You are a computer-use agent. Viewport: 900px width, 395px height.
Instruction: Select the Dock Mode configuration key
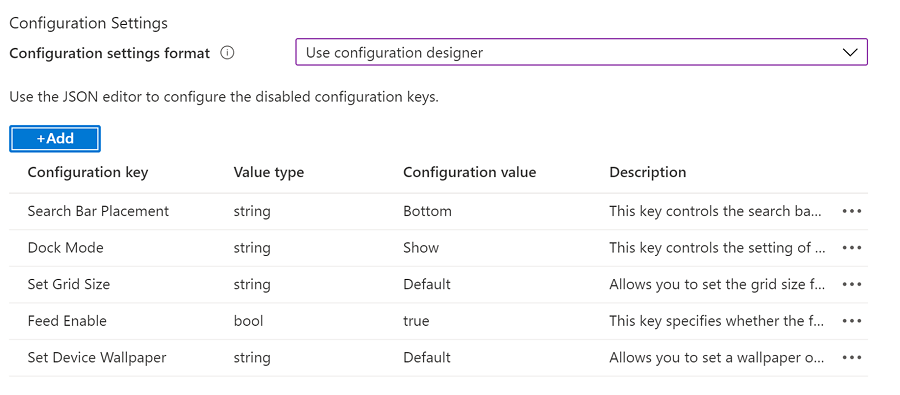(x=65, y=248)
